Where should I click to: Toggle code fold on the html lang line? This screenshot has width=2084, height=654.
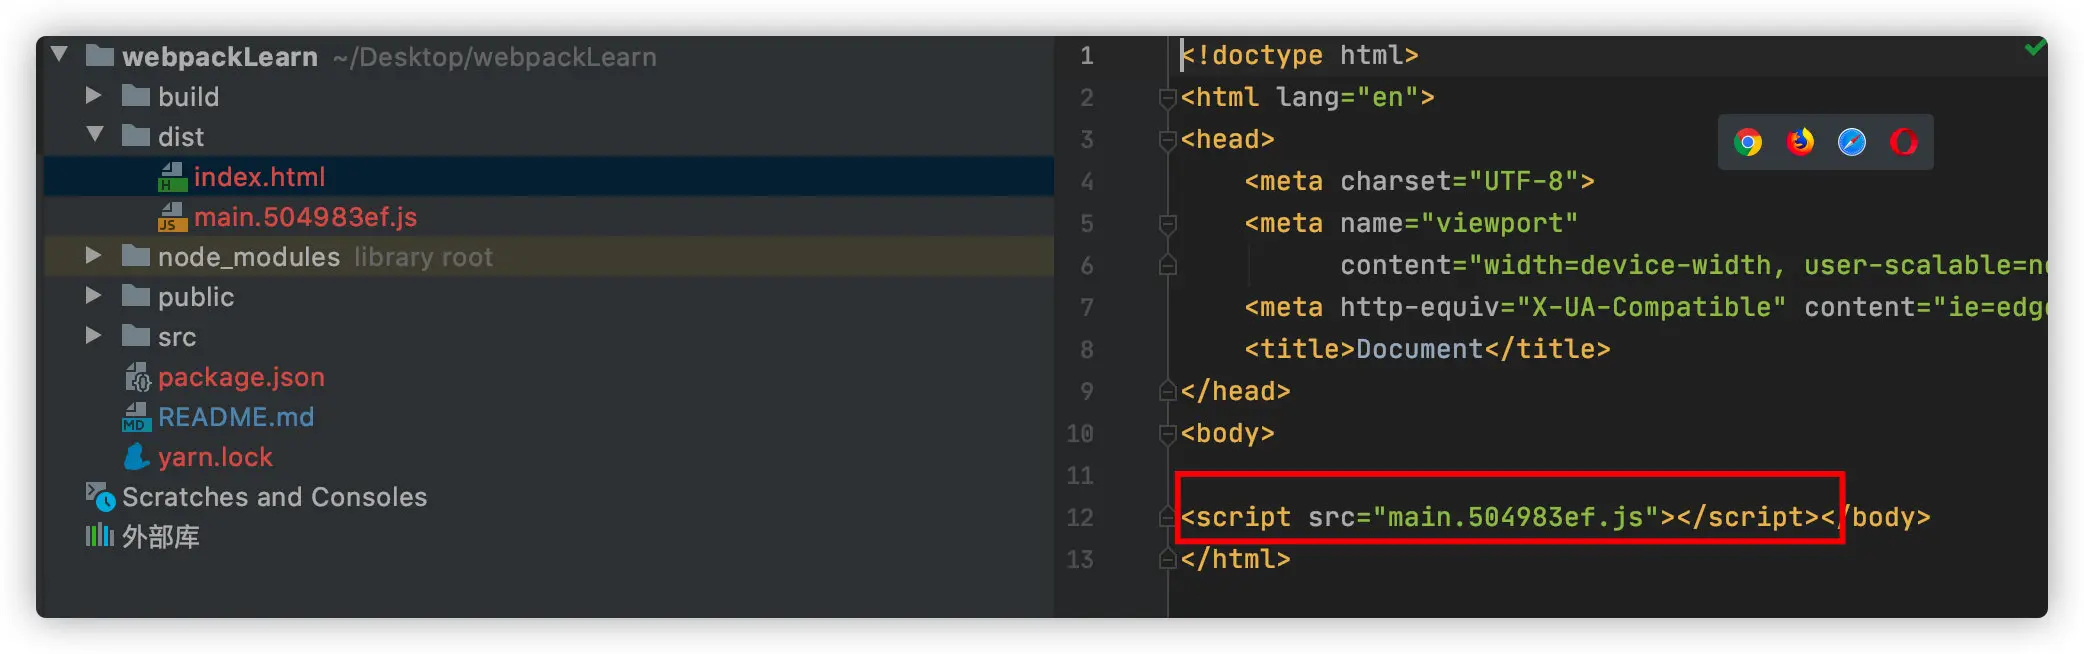coord(1166,98)
